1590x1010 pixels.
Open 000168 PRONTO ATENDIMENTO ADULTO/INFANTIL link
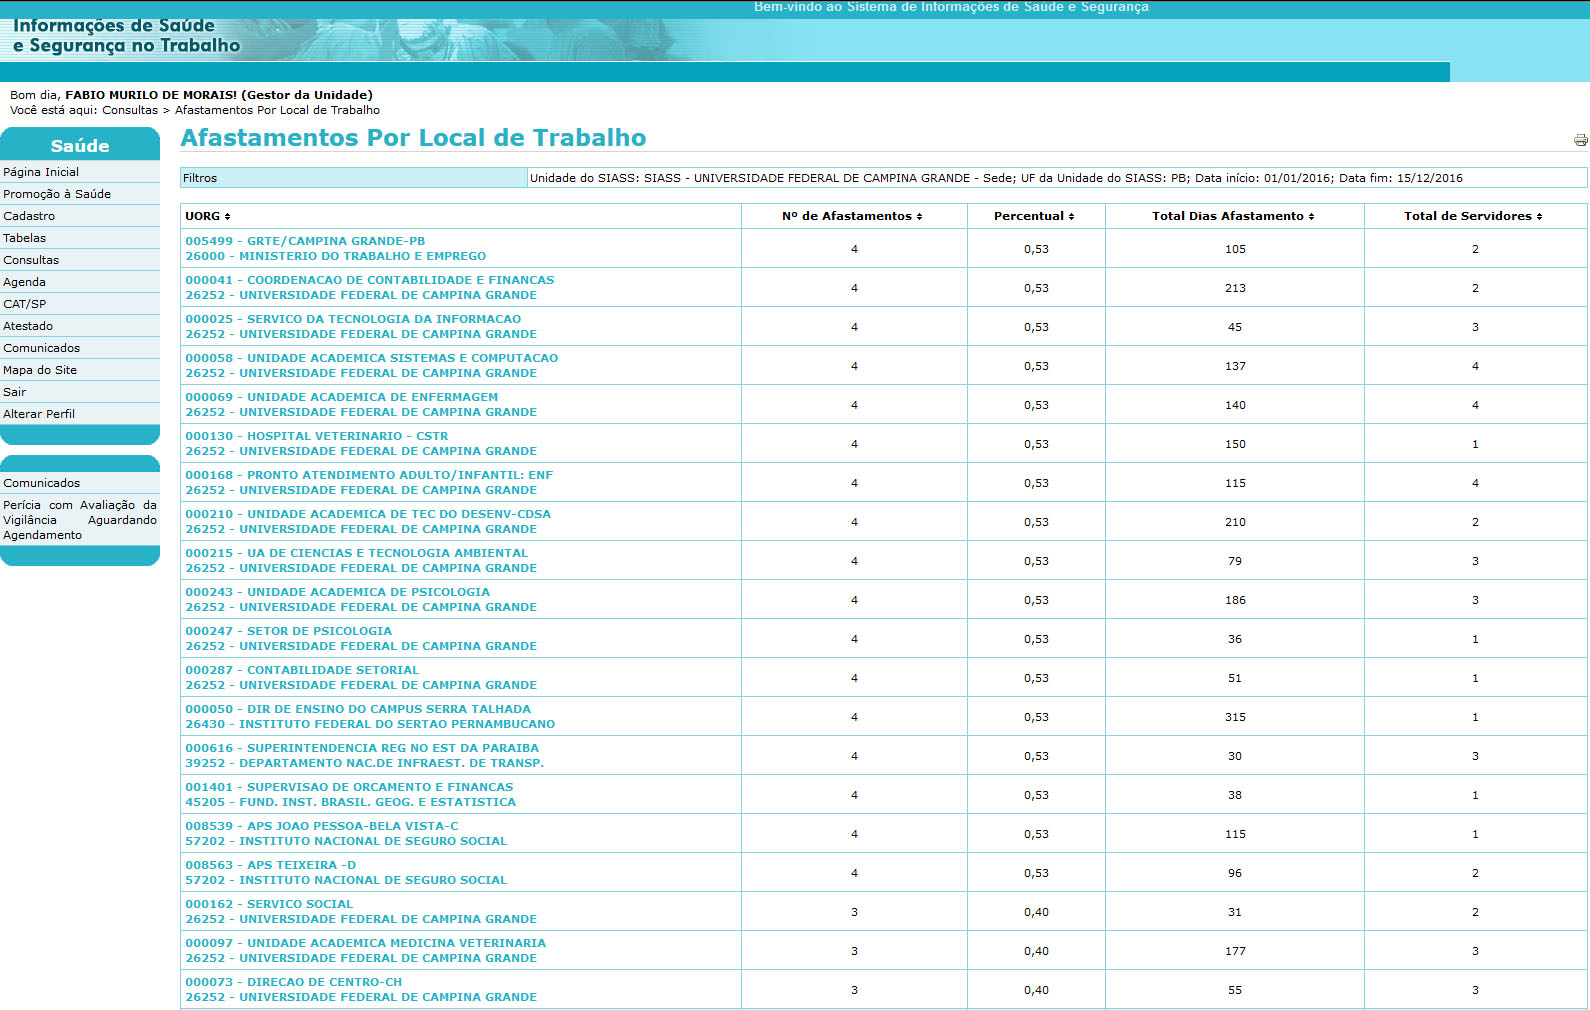pos(368,475)
